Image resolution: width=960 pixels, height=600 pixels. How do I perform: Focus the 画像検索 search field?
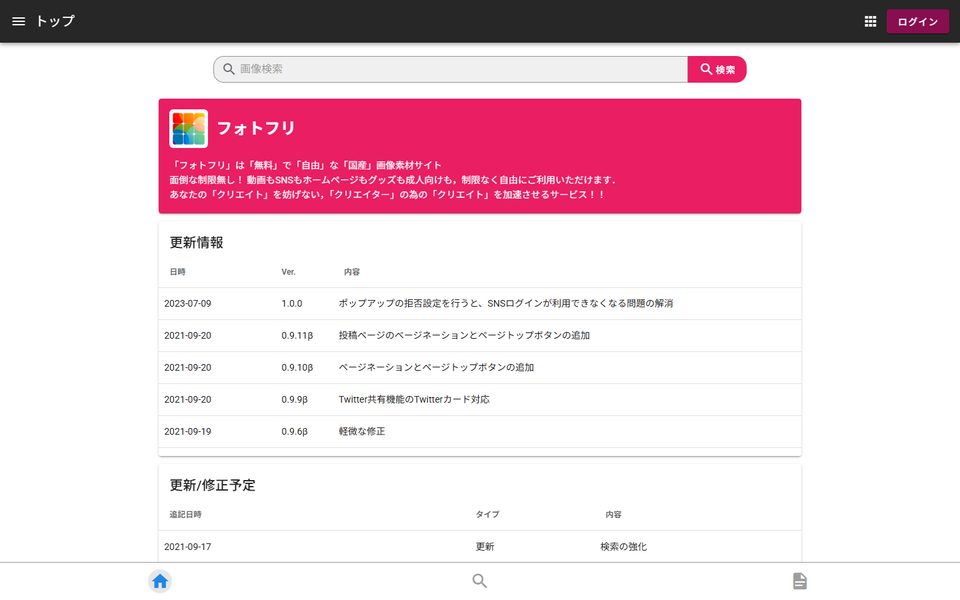pyautogui.click(x=451, y=69)
